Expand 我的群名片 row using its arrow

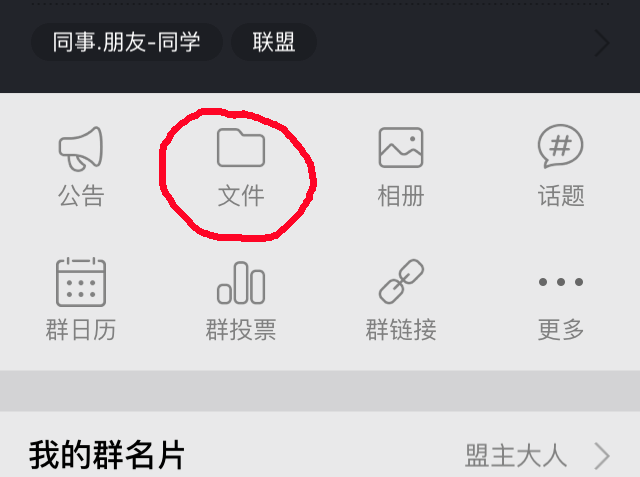click(602, 456)
